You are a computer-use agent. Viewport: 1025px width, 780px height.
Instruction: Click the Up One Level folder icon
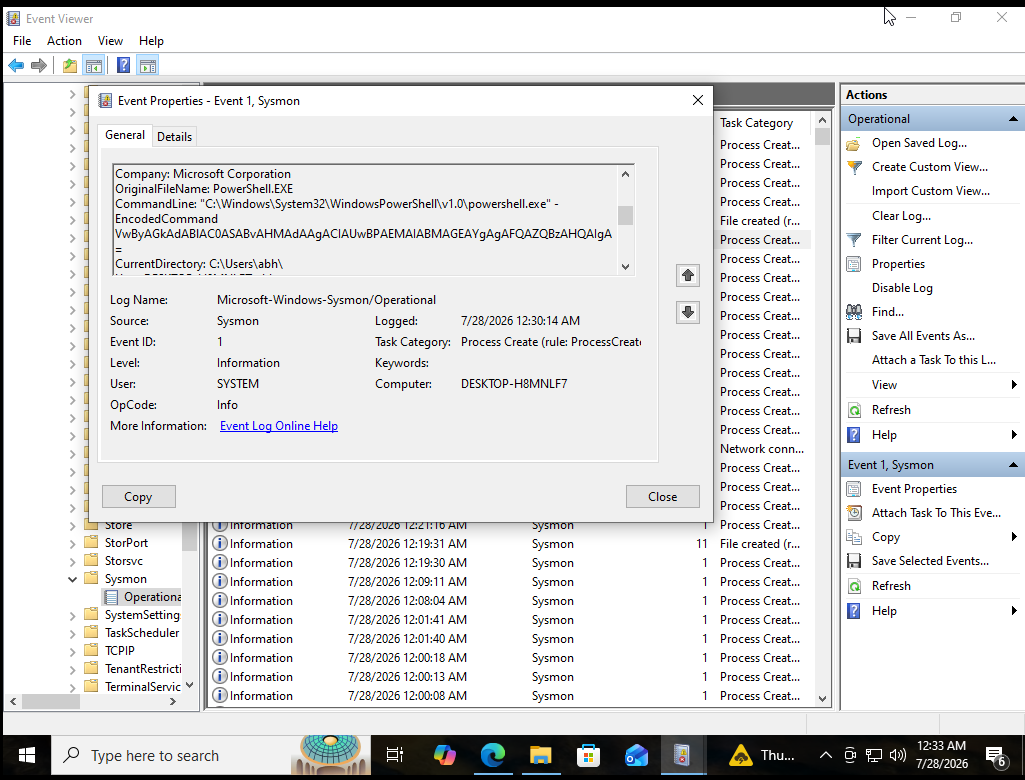tap(70, 65)
